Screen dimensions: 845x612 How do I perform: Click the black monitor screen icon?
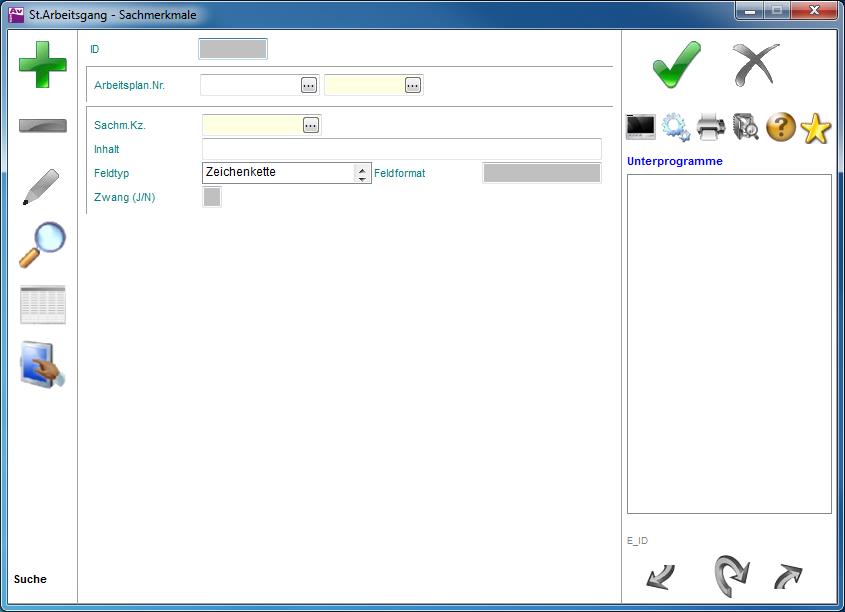(641, 127)
